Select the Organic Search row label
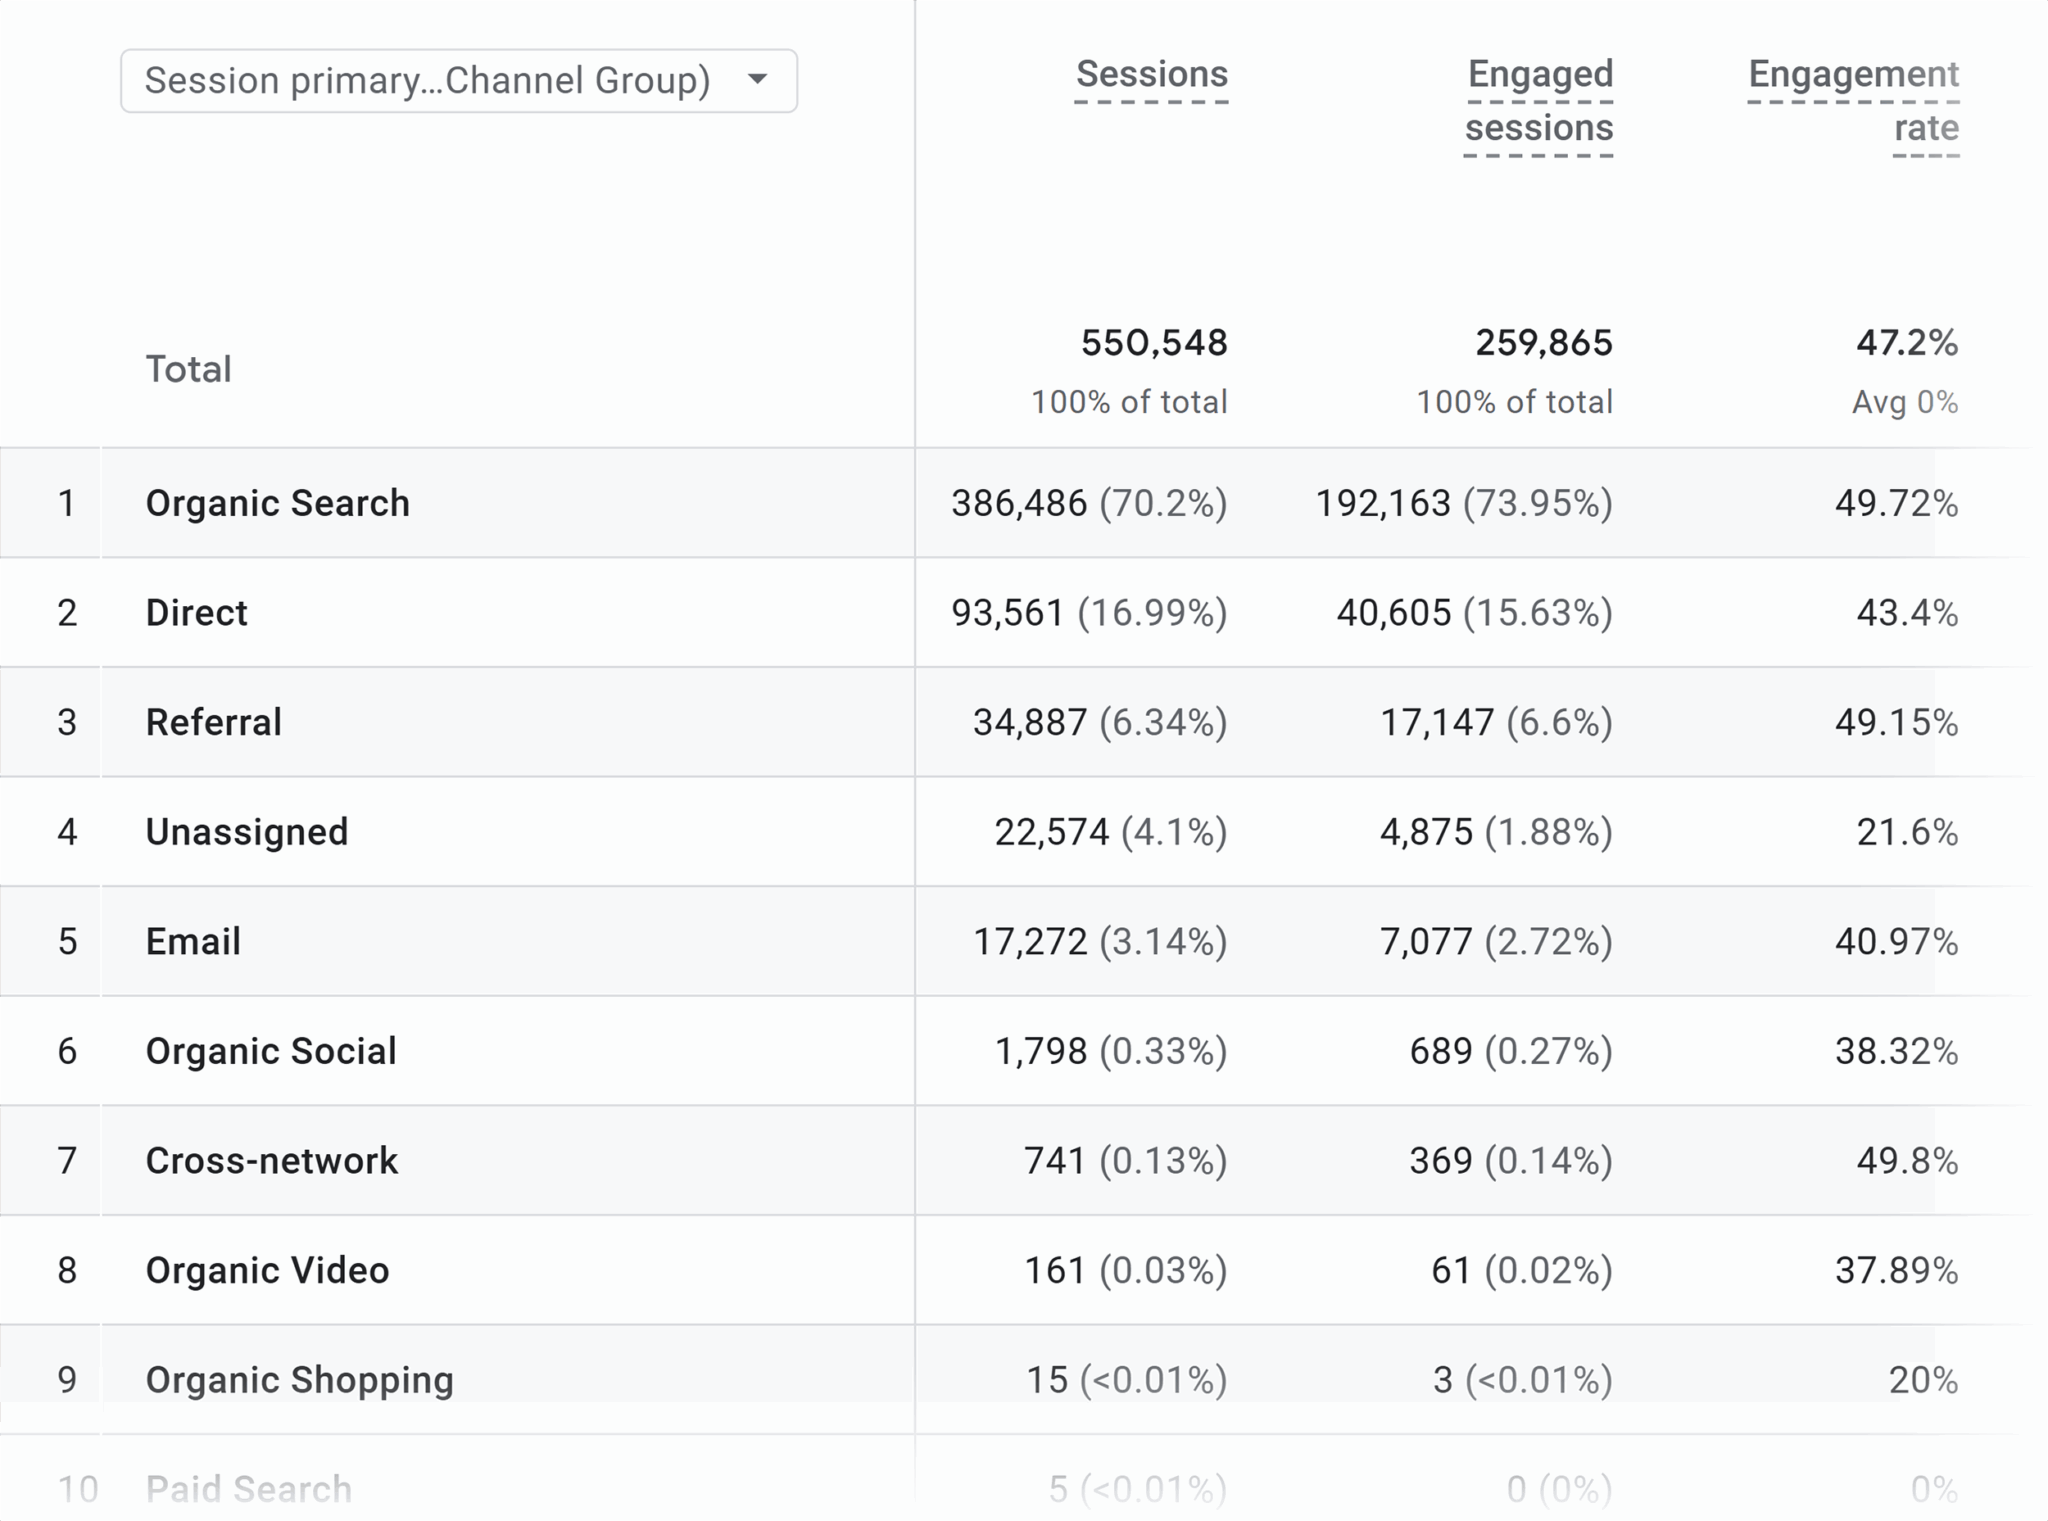2048x1521 pixels. click(278, 503)
